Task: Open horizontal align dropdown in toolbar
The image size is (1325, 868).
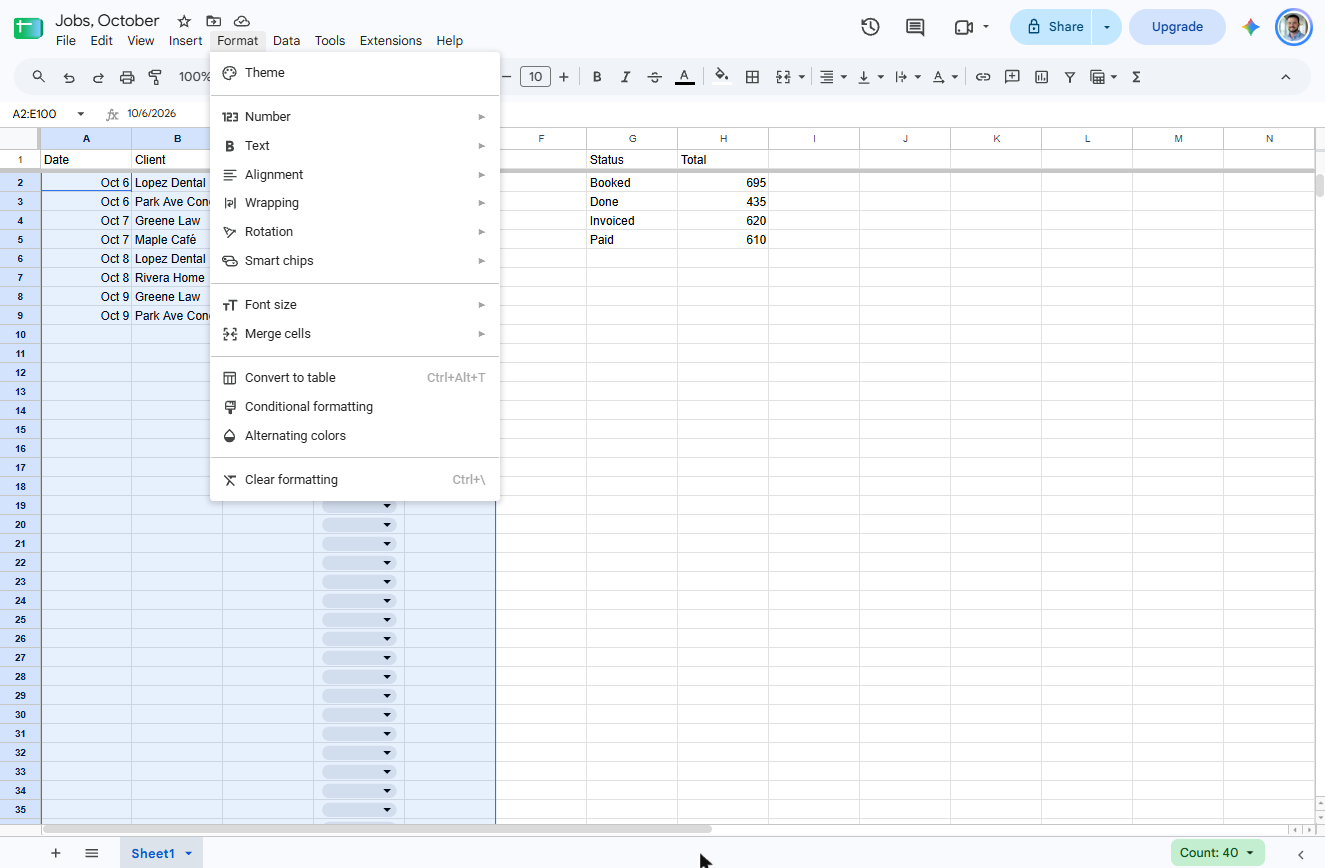Action: [x=833, y=77]
